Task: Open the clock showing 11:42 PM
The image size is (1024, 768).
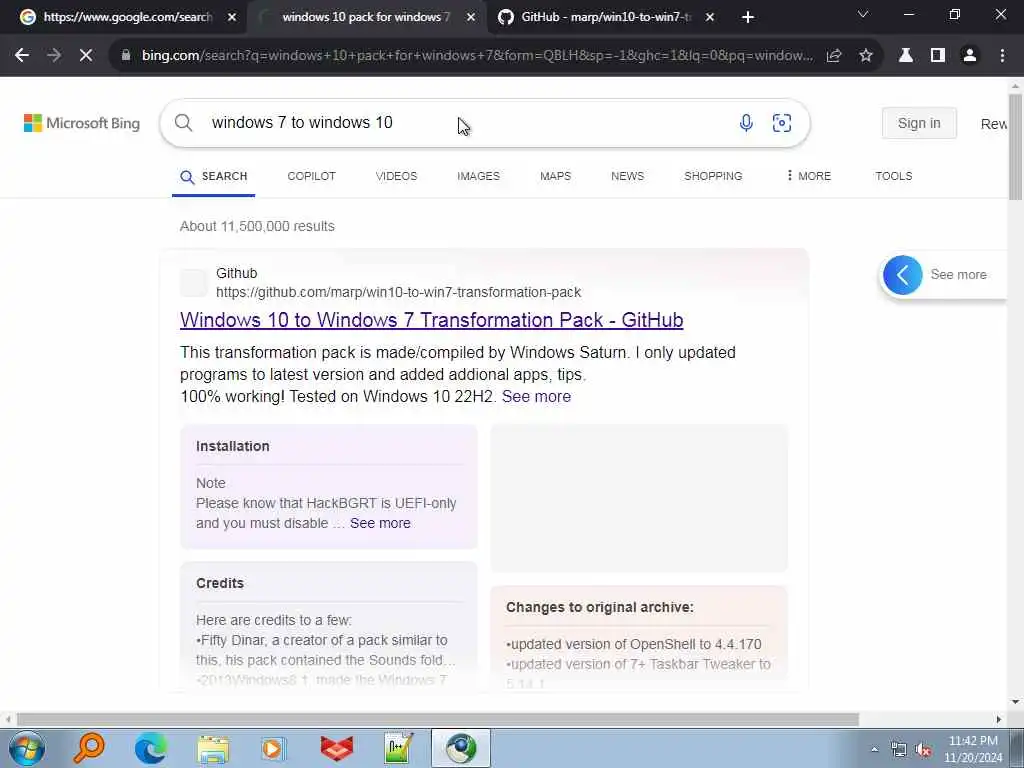Action: coord(973,749)
